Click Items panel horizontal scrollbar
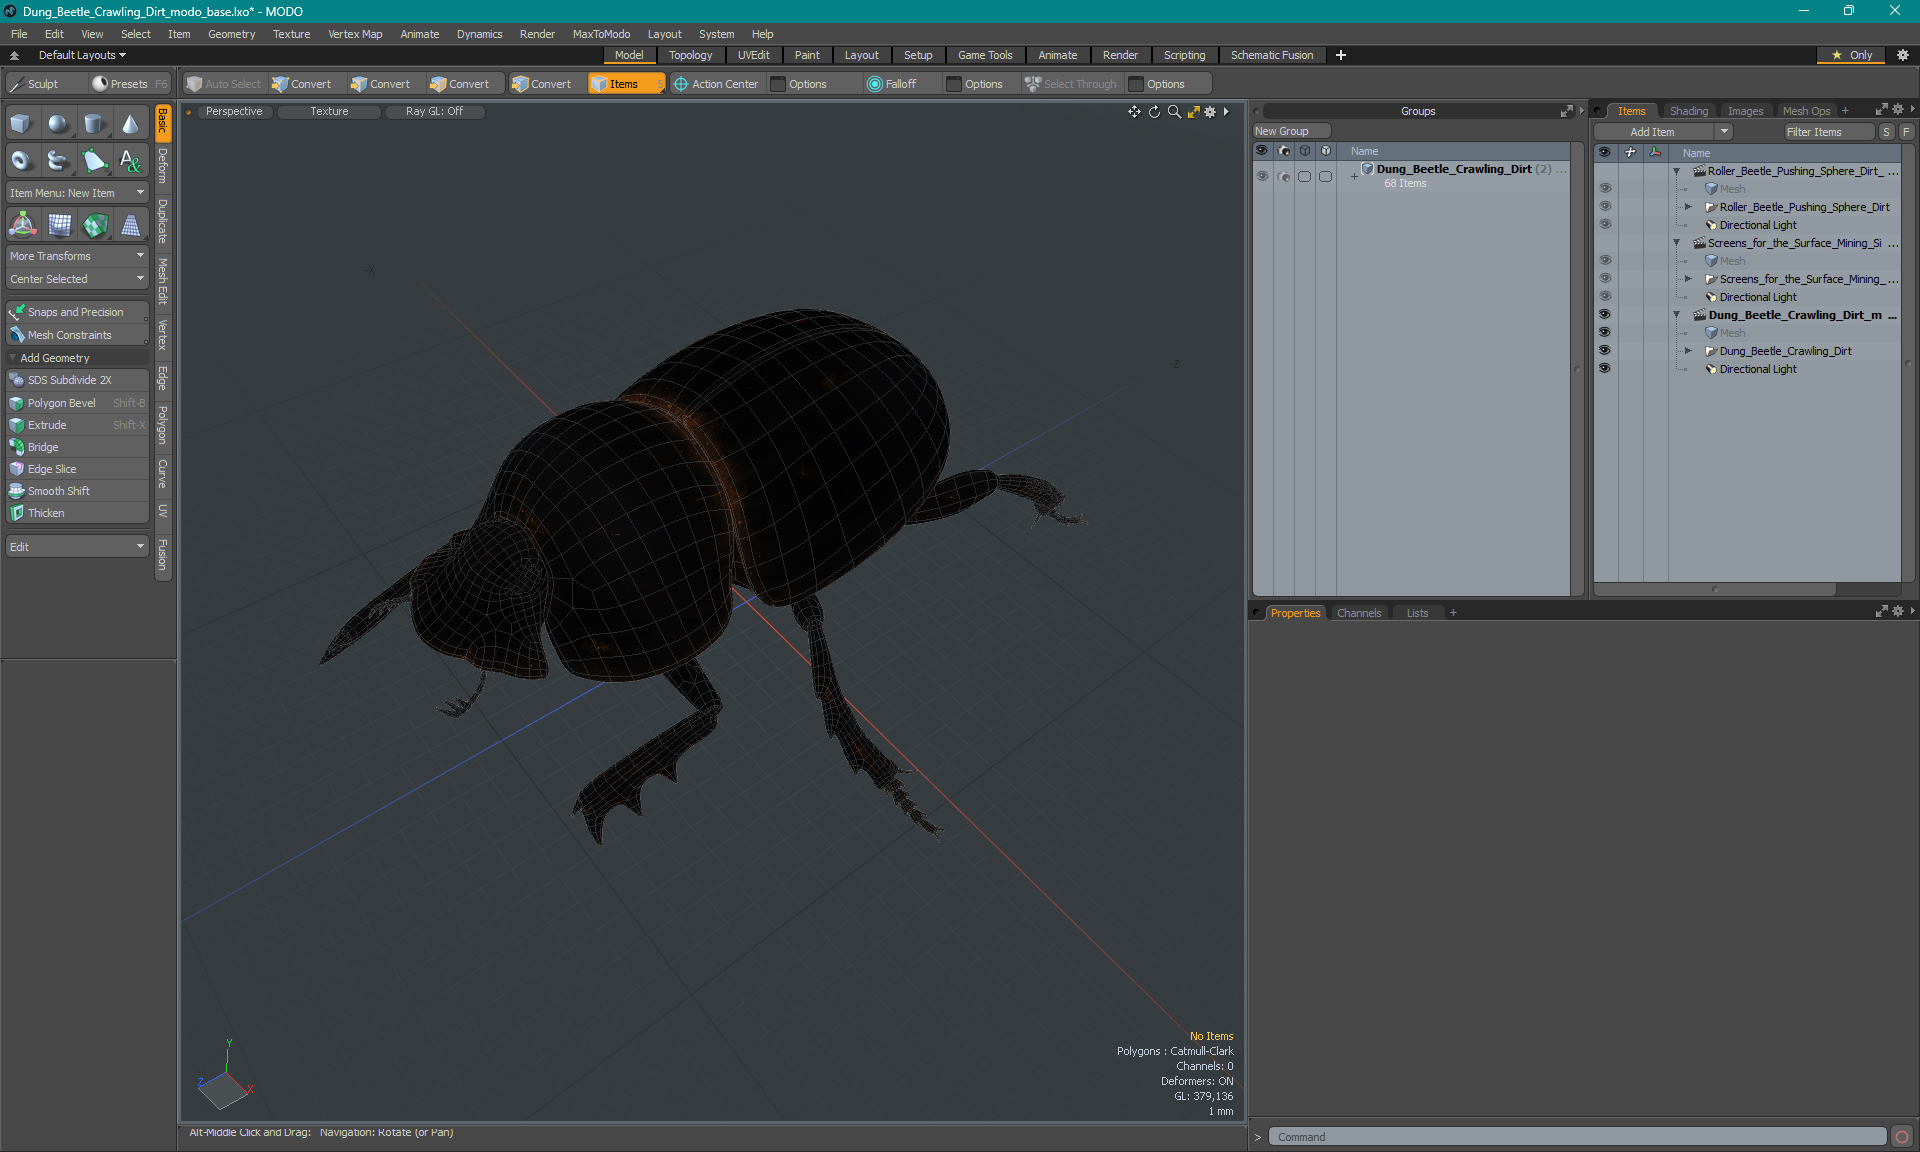Viewport: 1920px width, 1152px height. [1716, 589]
